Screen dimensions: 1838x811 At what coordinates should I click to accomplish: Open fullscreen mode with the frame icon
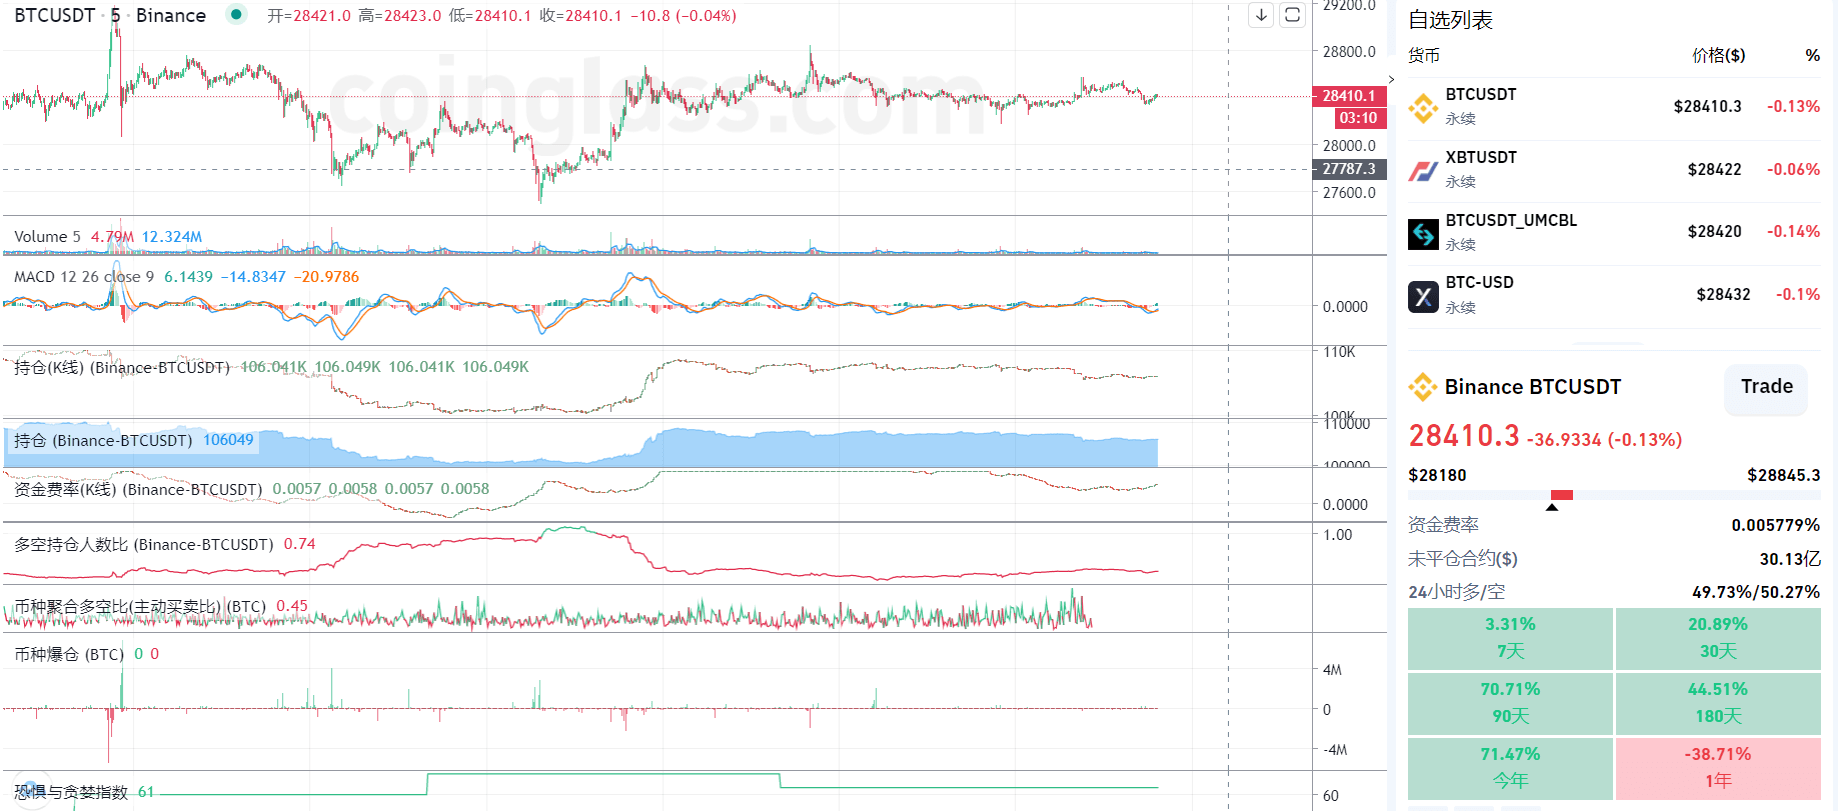pos(1293,15)
